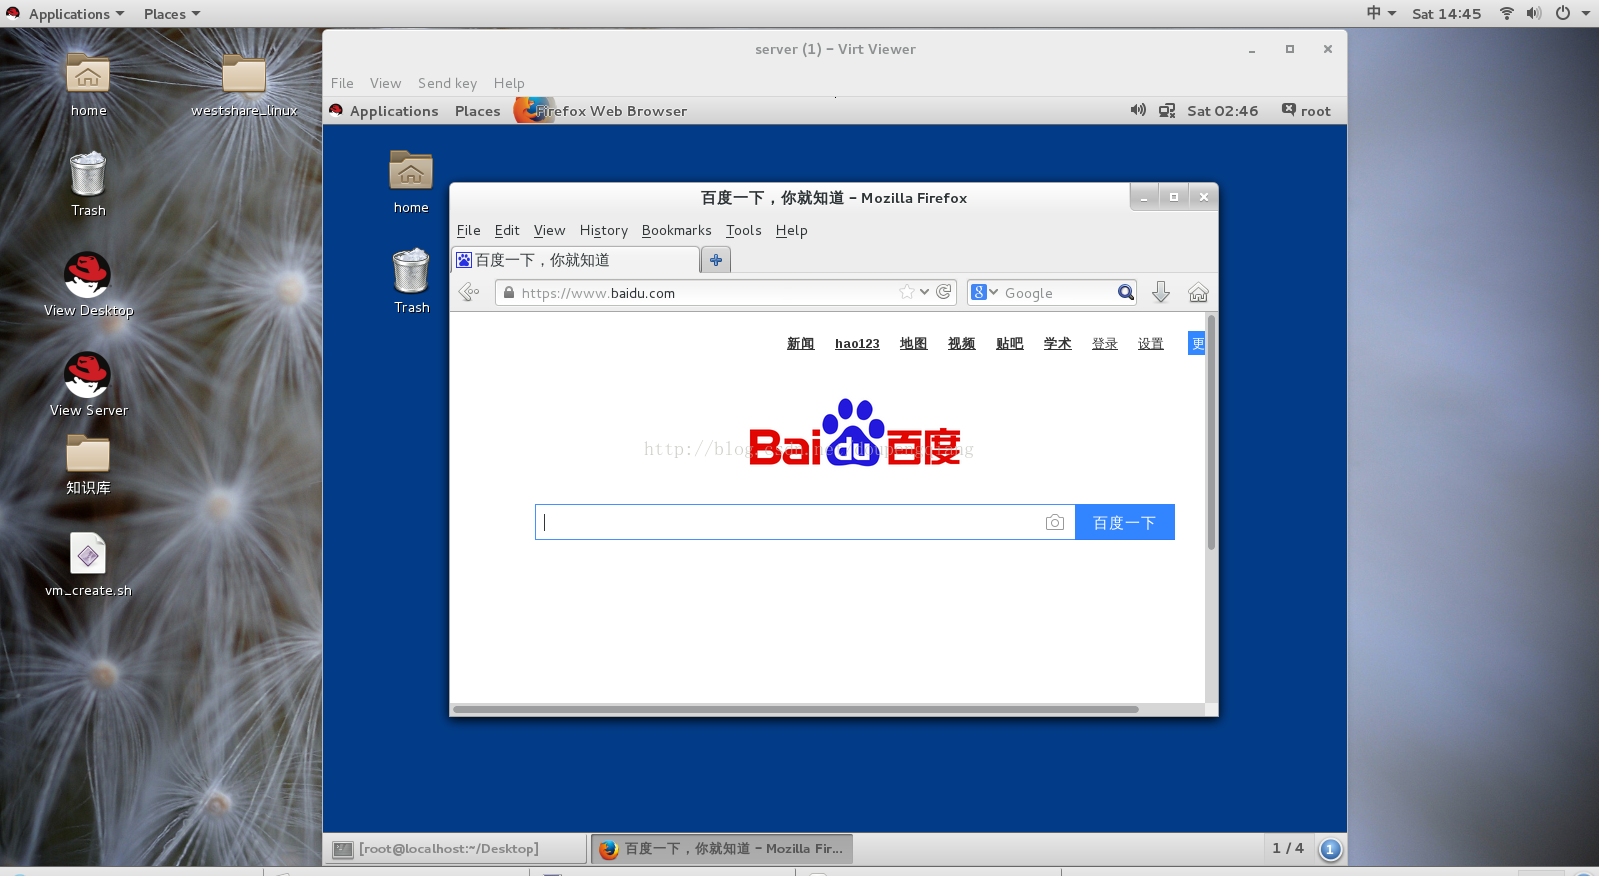
Task: Open the 学术 link
Action: [x=1057, y=343]
